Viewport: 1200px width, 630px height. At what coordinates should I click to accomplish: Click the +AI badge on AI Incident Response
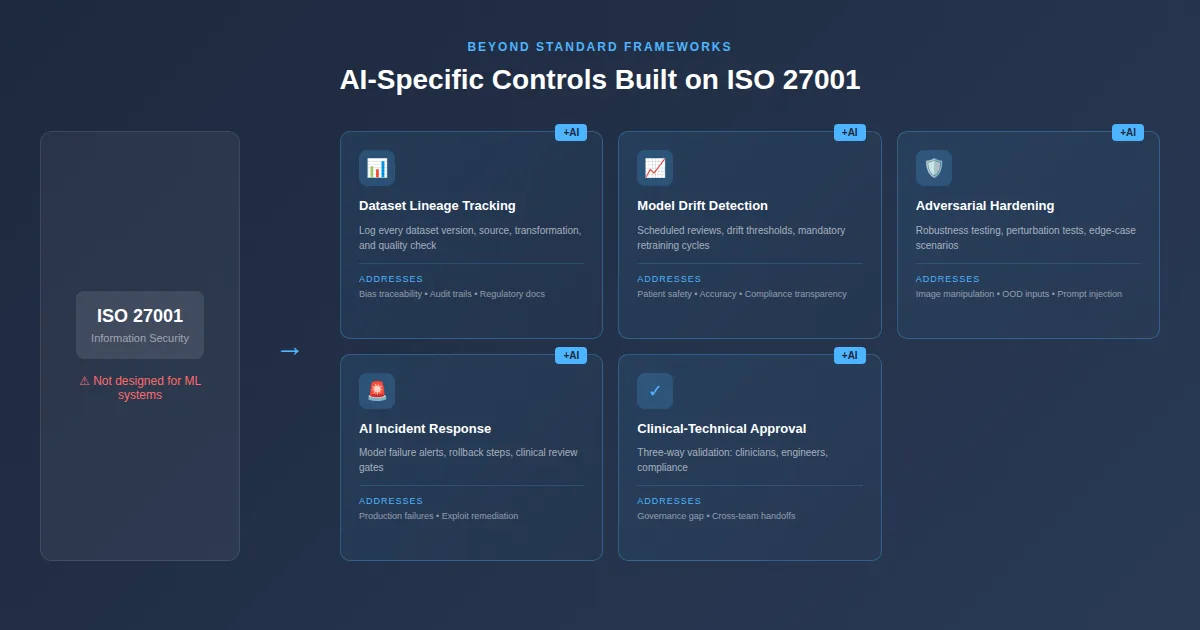pyautogui.click(x=571, y=355)
